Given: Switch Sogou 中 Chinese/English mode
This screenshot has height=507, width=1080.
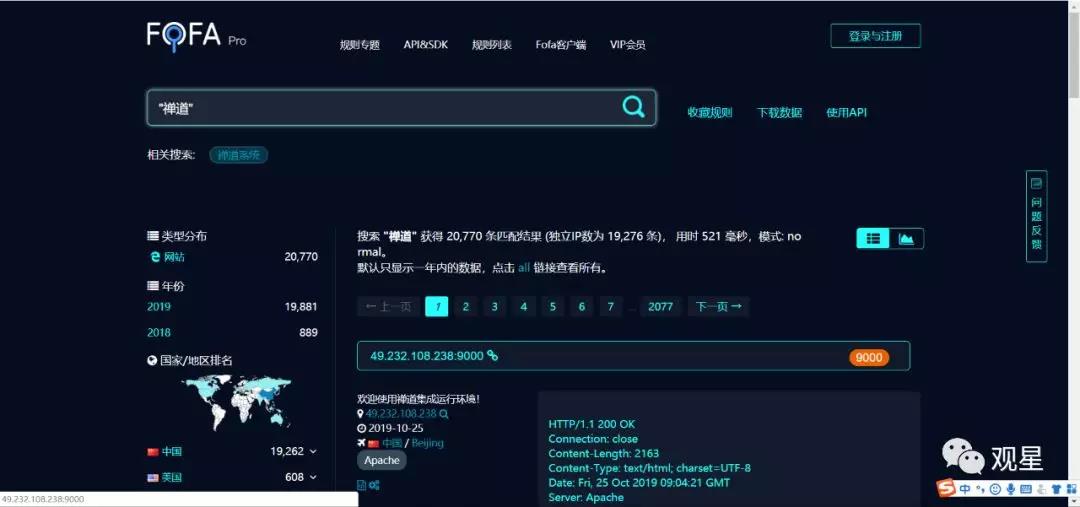Looking at the screenshot, I should tap(964, 489).
